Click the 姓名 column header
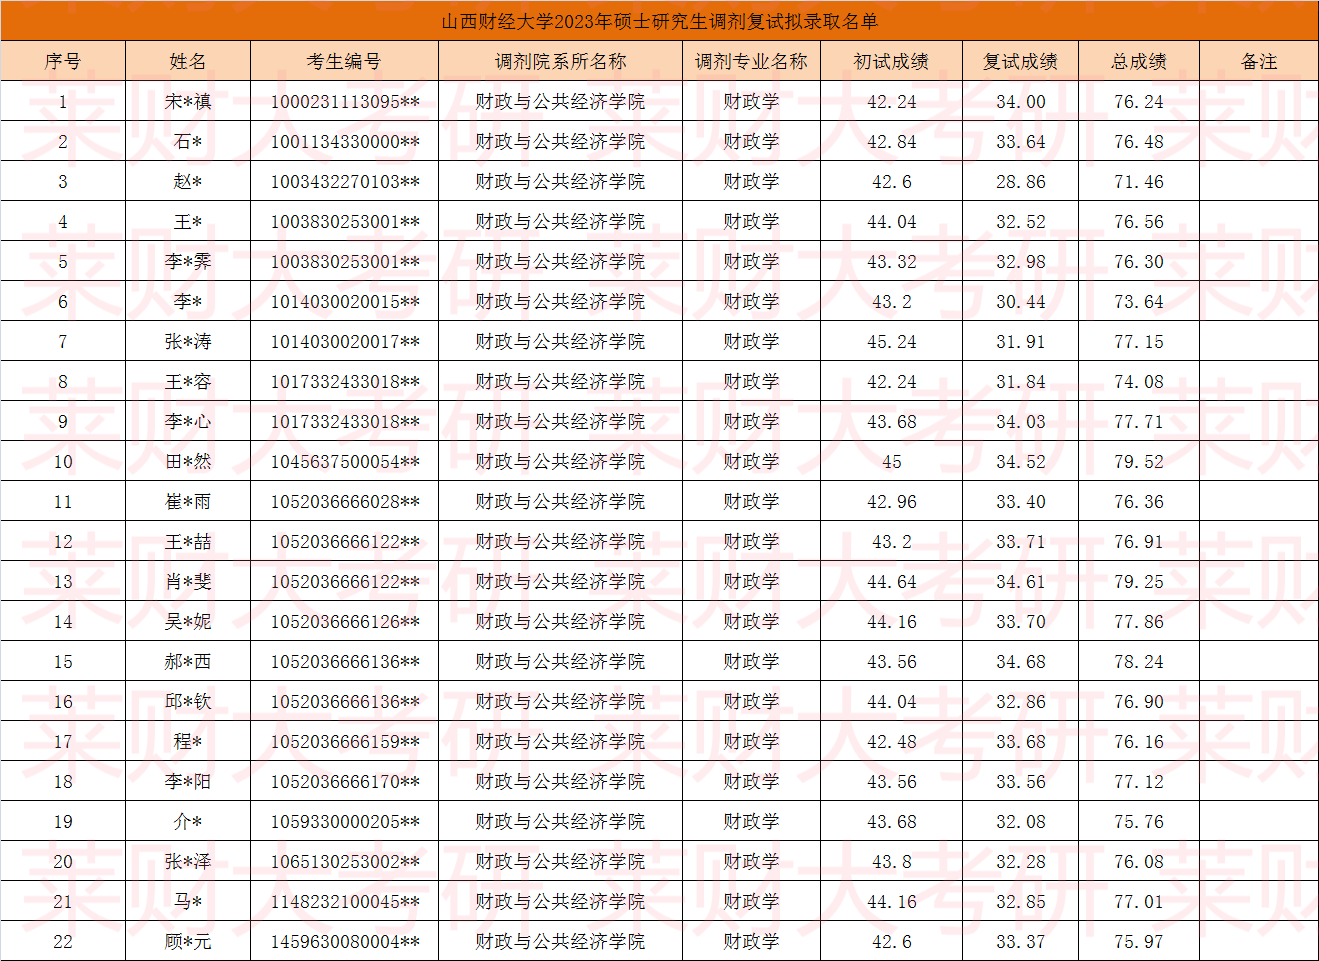Screen dimensions: 1319x961 pos(188,61)
